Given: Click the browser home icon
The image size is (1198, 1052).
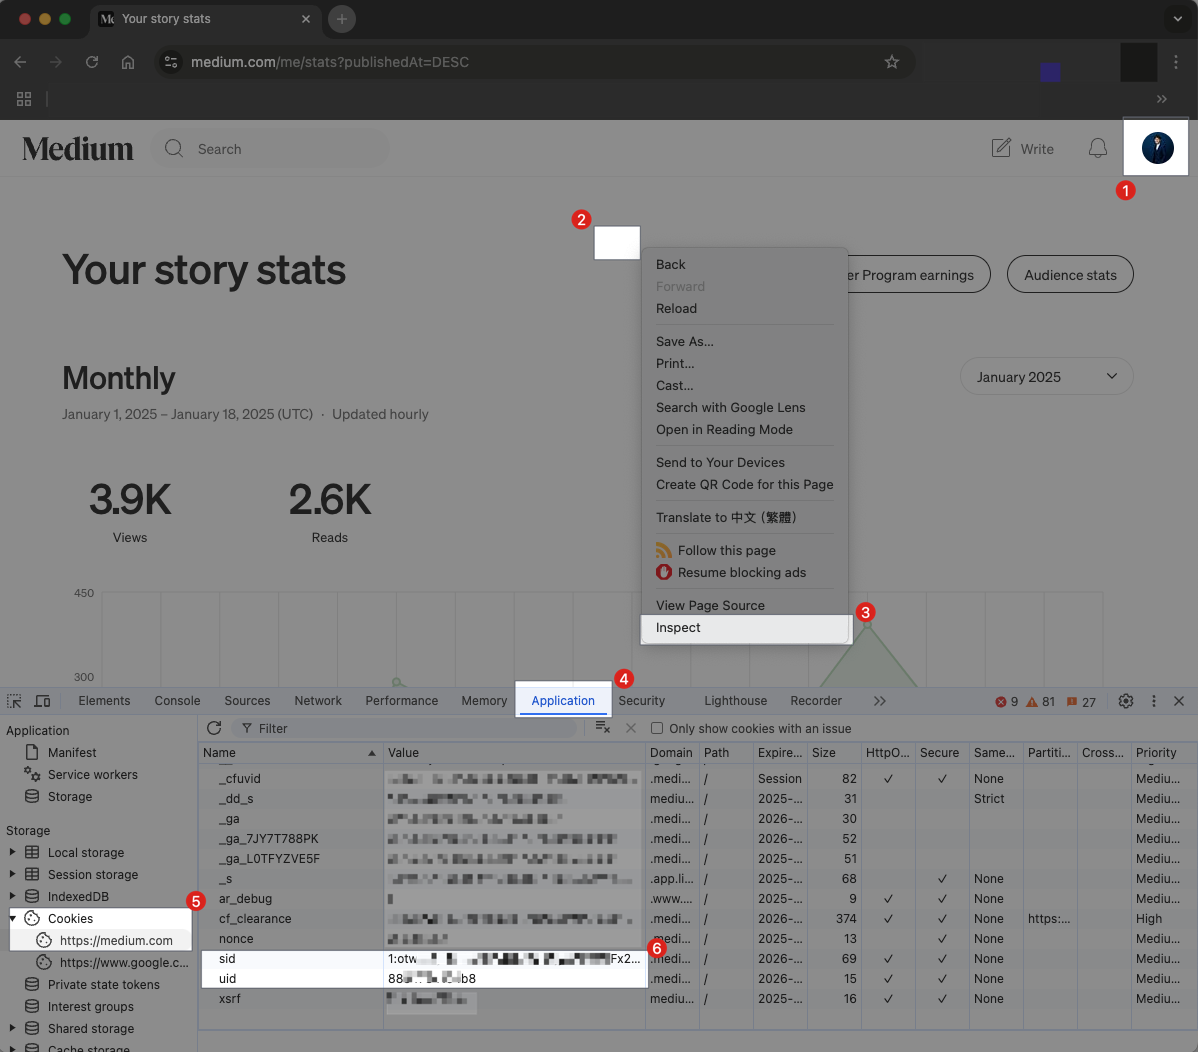Looking at the screenshot, I should tap(128, 62).
